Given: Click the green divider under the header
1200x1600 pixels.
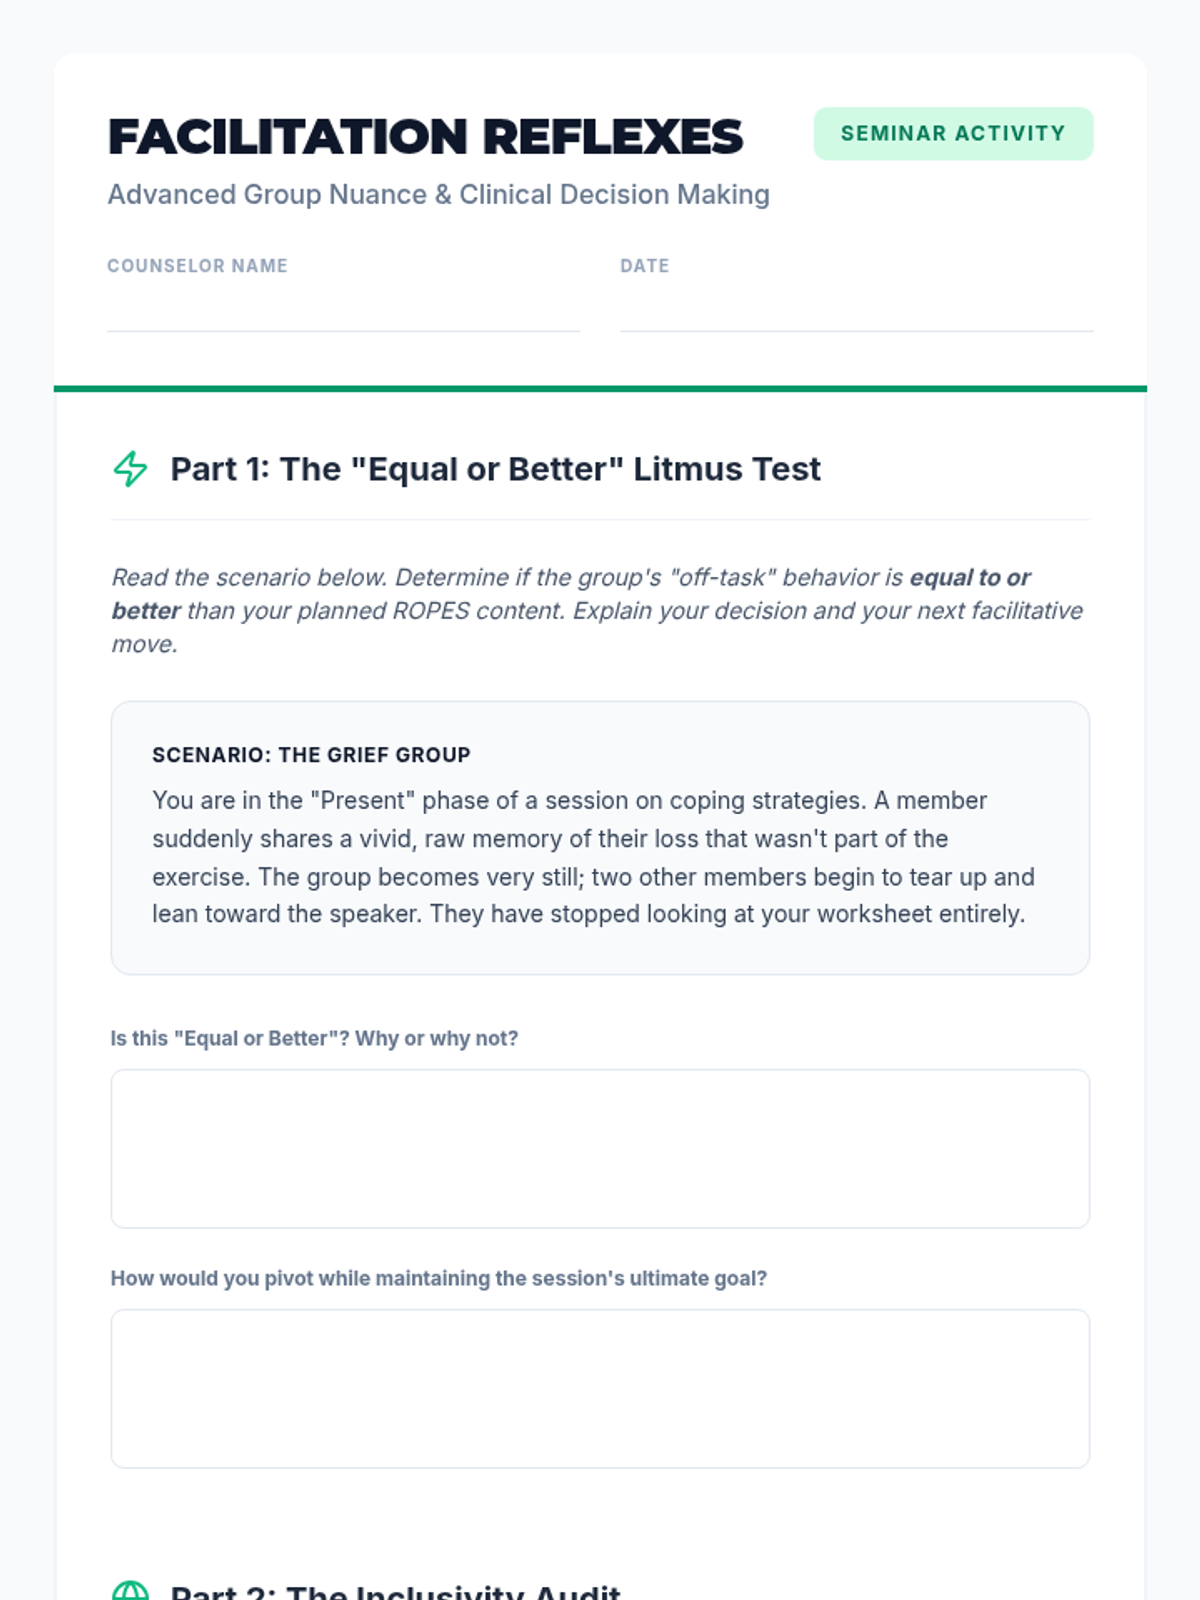Looking at the screenshot, I should (600, 388).
